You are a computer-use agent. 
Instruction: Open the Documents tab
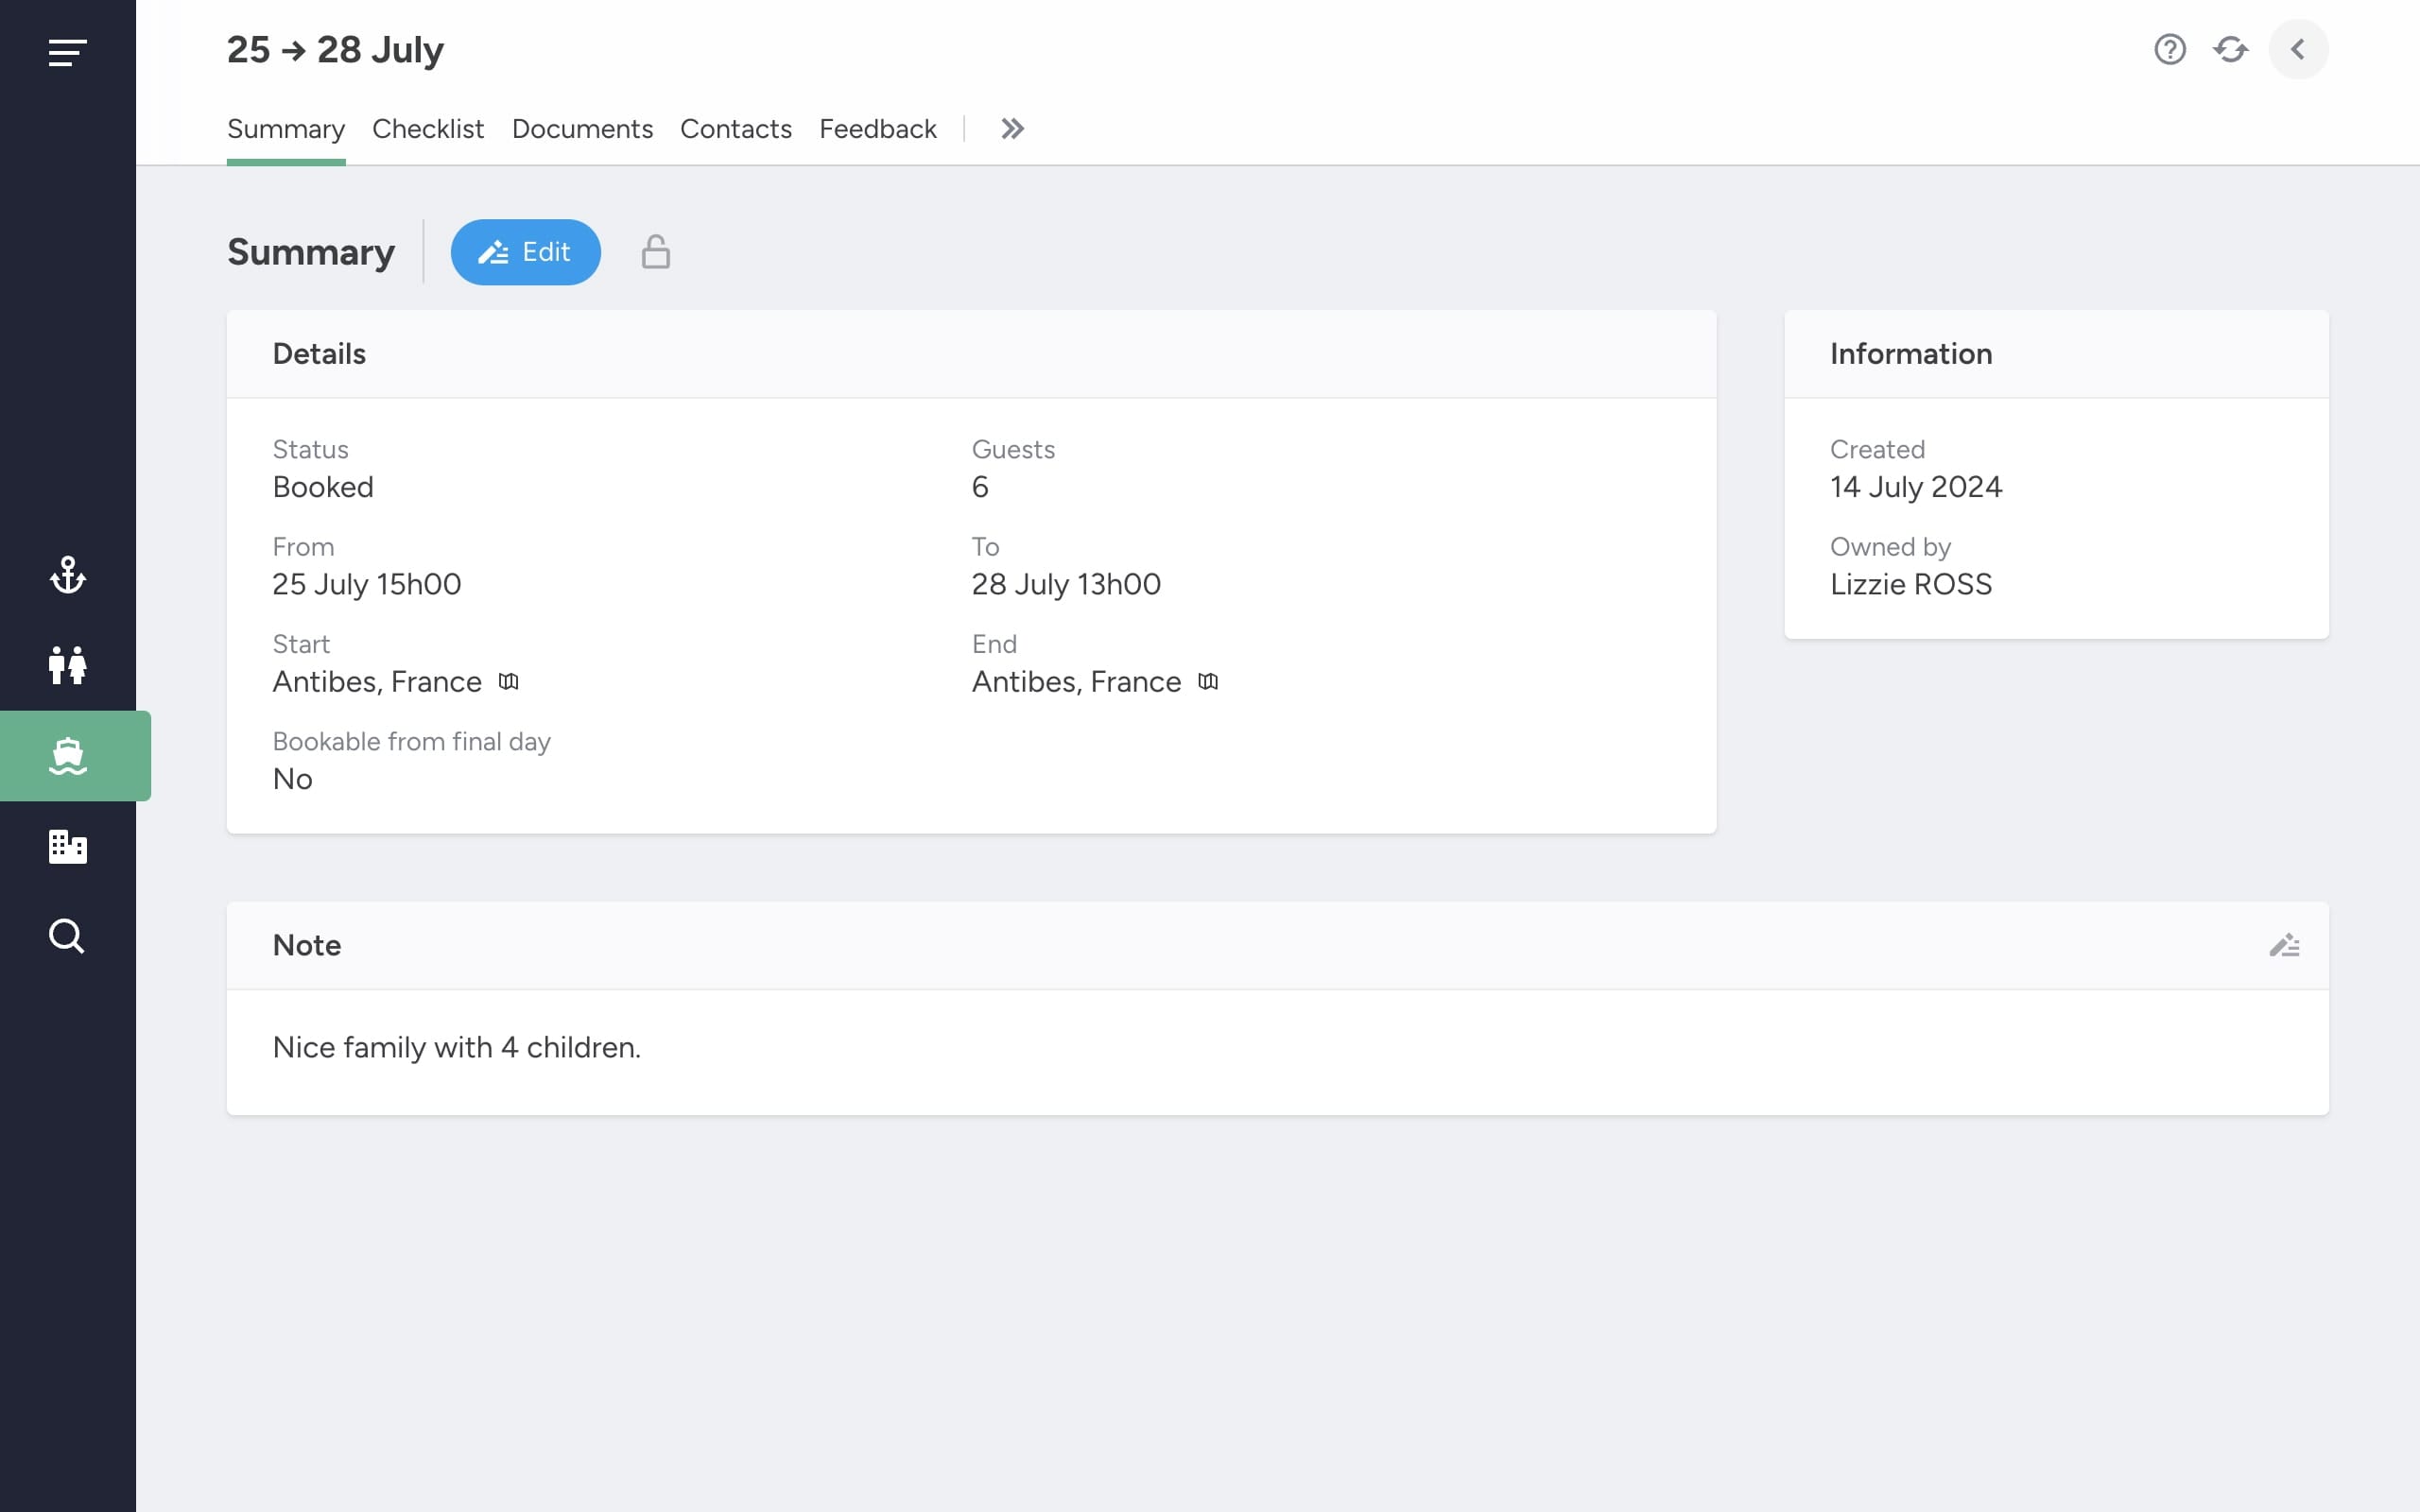coord(582,129)
